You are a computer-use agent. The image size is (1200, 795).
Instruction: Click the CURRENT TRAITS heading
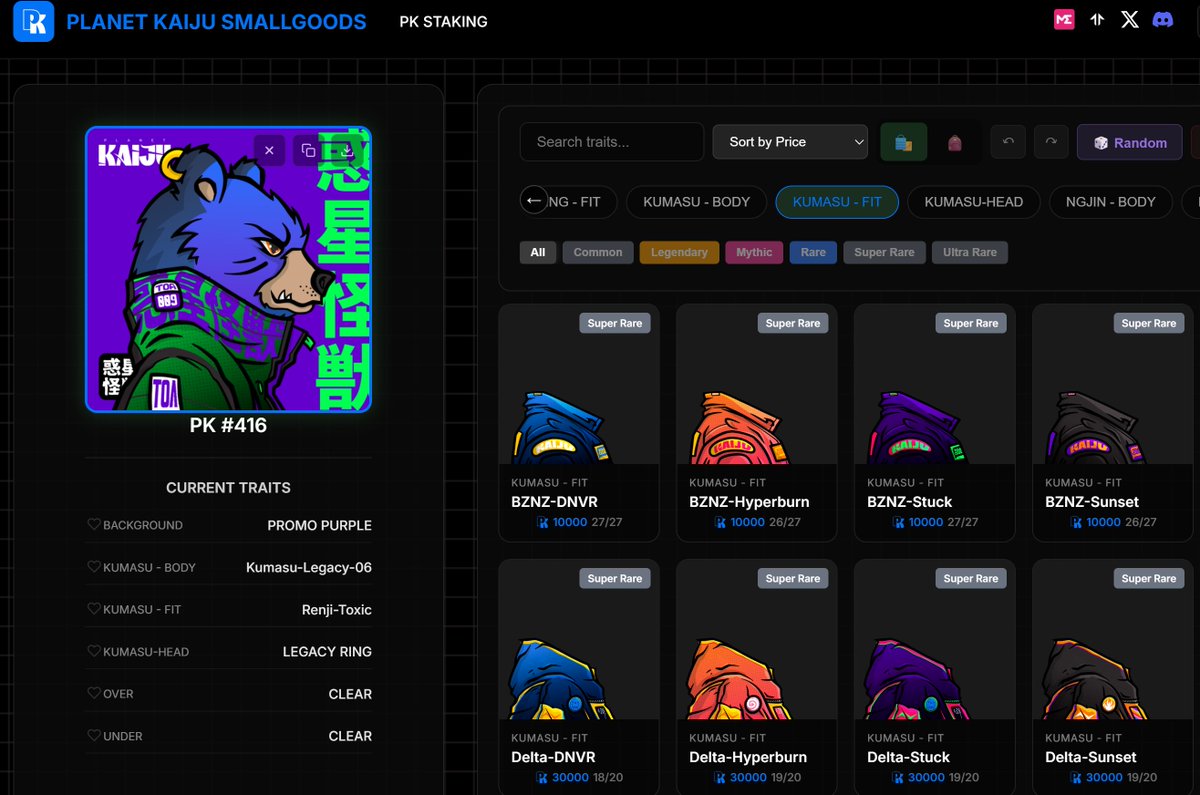[228, 487]
